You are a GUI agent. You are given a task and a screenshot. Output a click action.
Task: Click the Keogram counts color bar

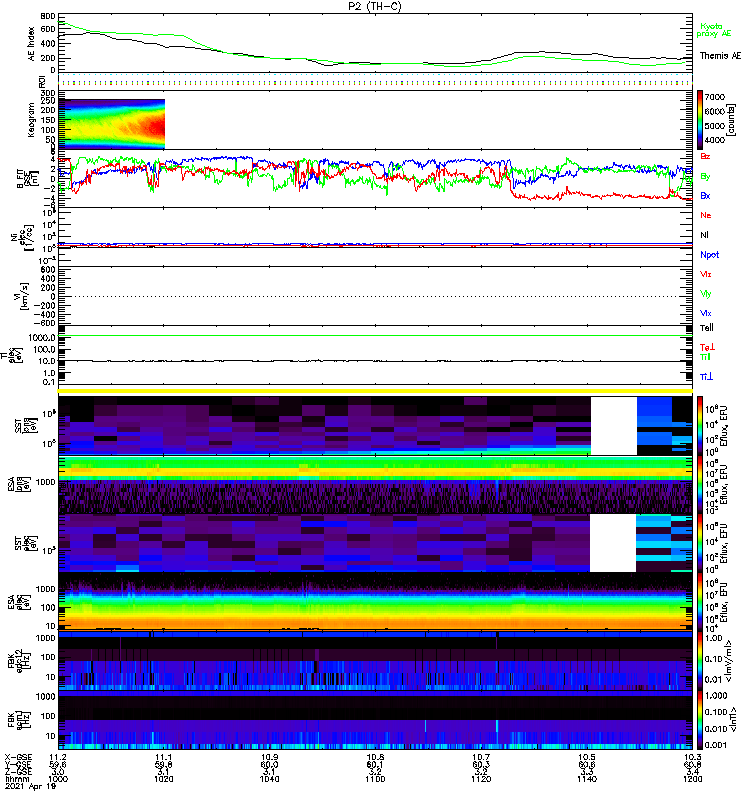699,120
